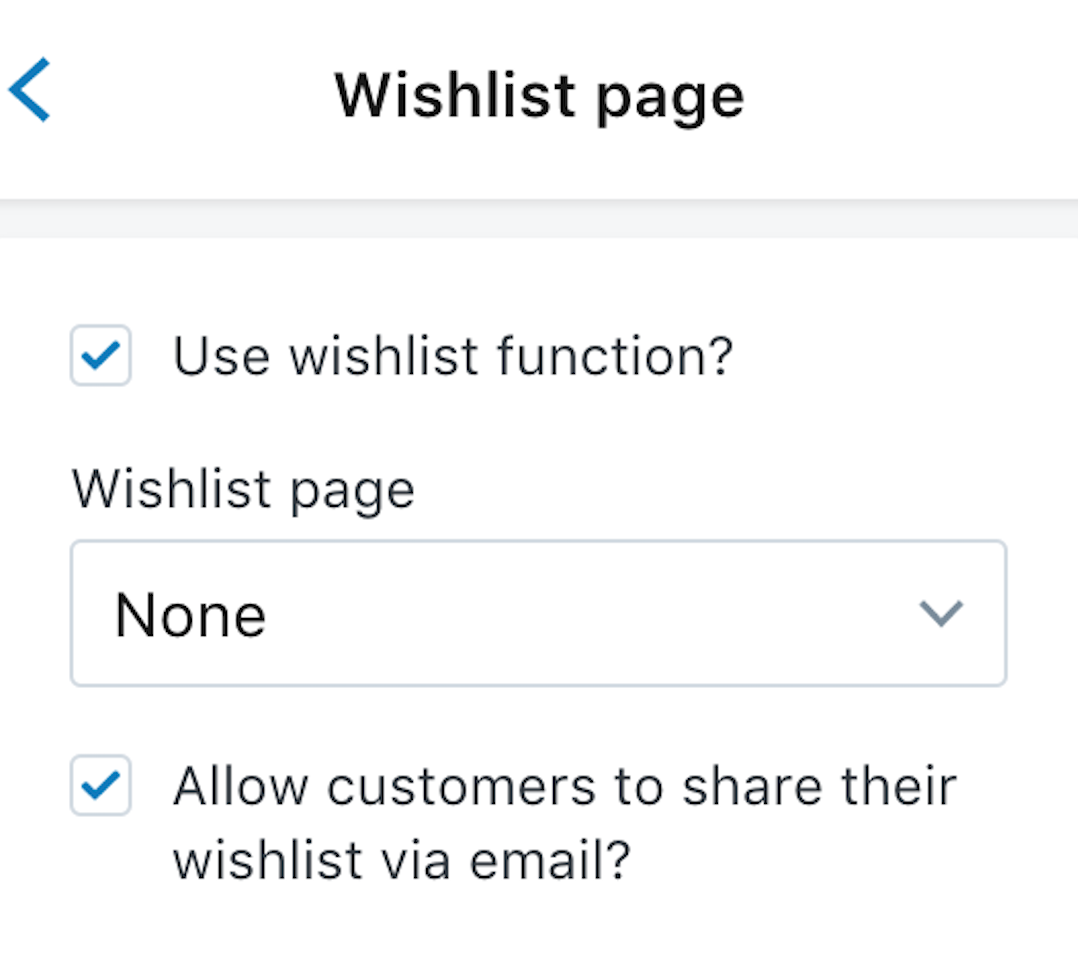Viewport: 1078px width, 963px height.
Task: Click the back arrow to leave Wishlist settings
Action: pyautogui.click(x=29, y=92)
